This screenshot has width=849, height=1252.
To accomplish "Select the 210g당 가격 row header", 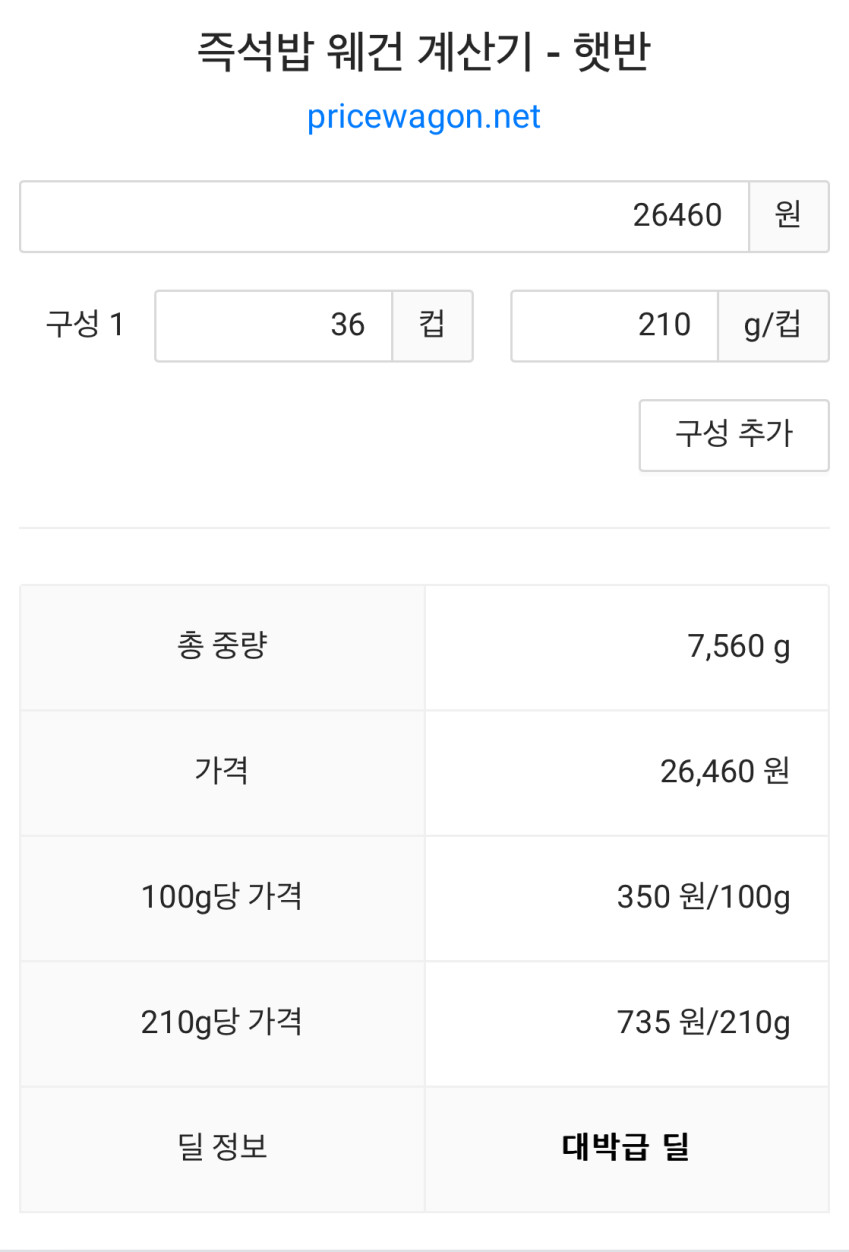I will [x=222, y=1023].
